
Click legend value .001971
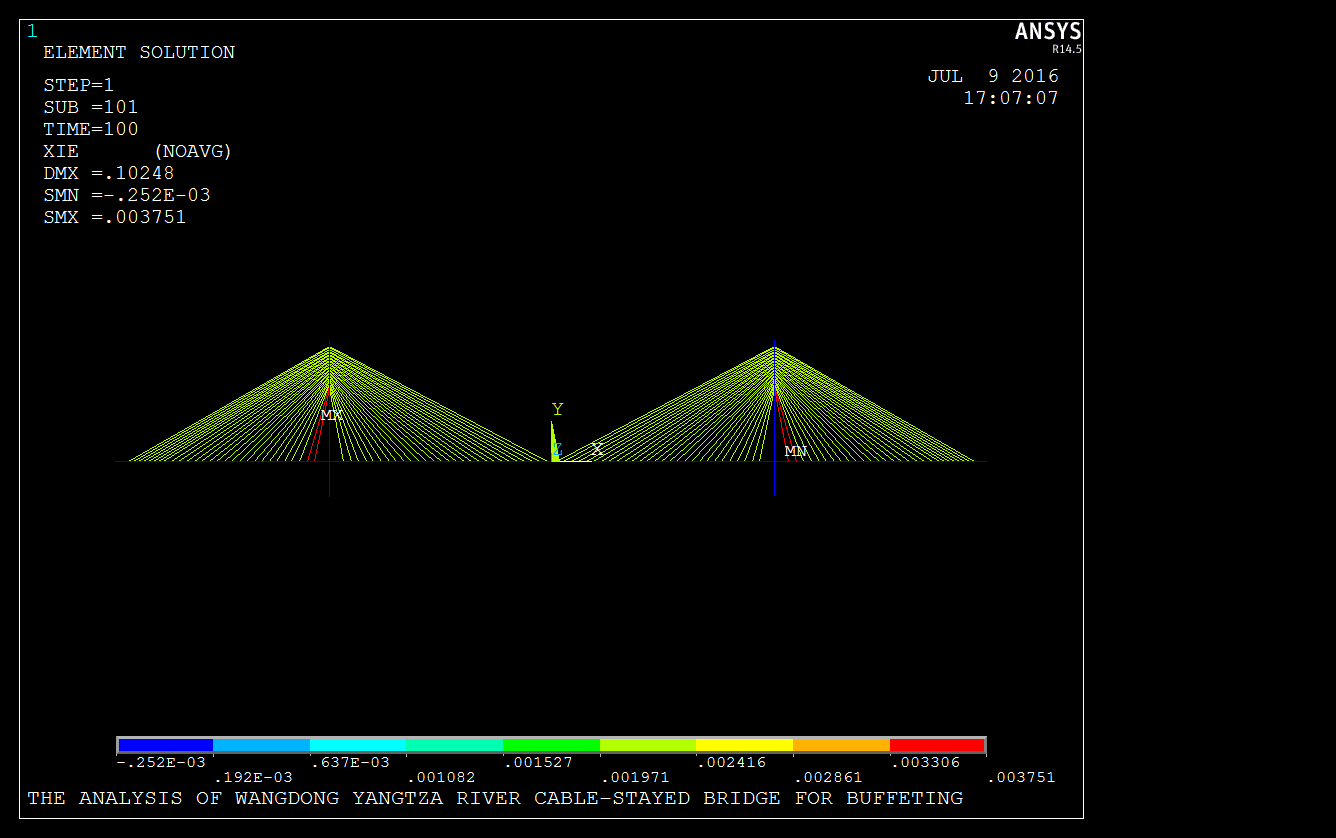(x=635, y=777)
